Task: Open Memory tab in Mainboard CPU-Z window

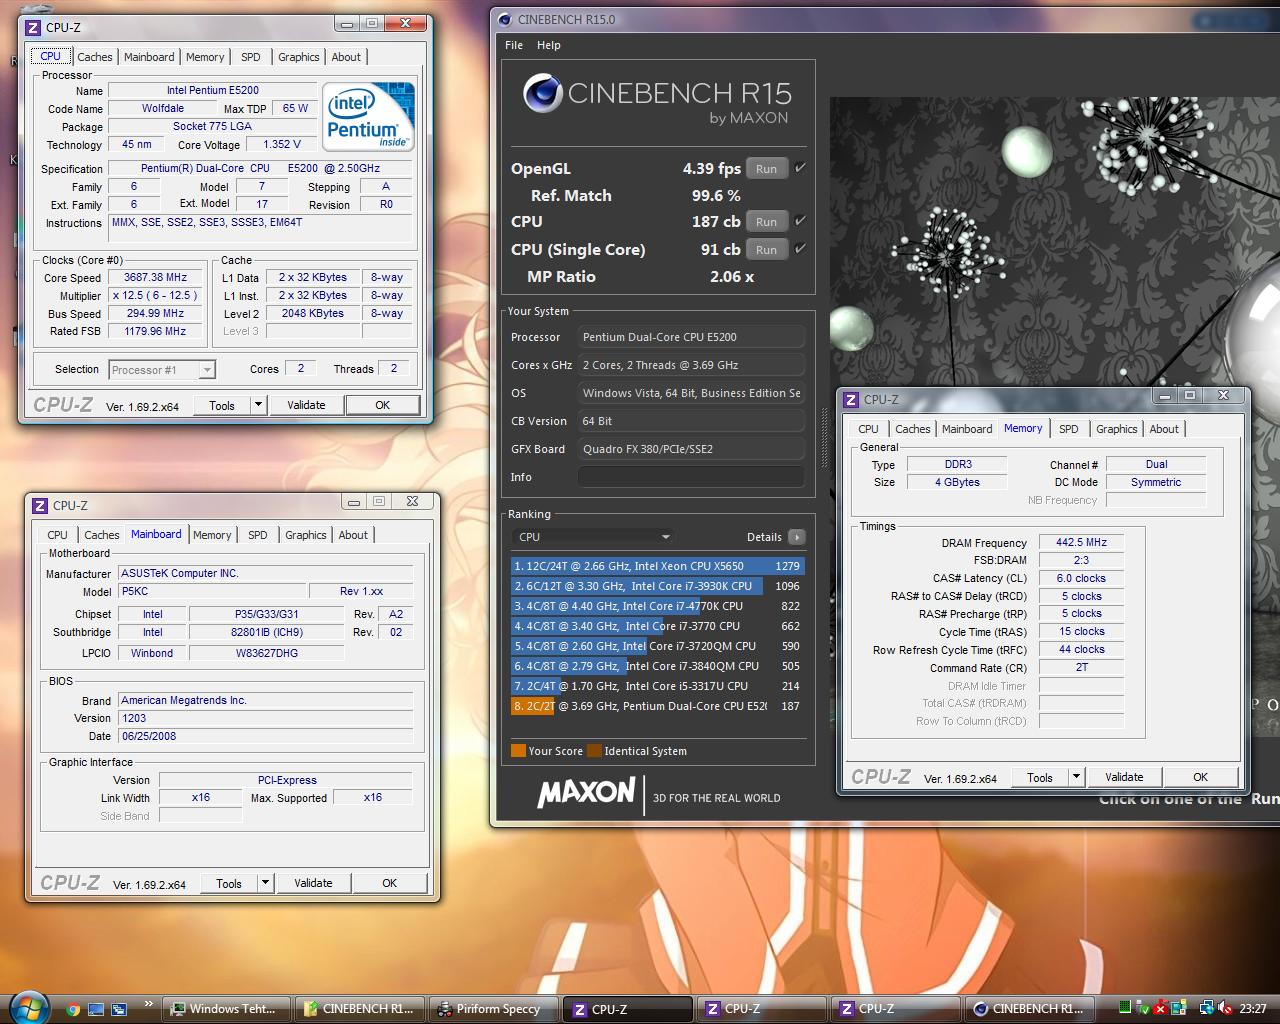Action: [x=212, y=535]
